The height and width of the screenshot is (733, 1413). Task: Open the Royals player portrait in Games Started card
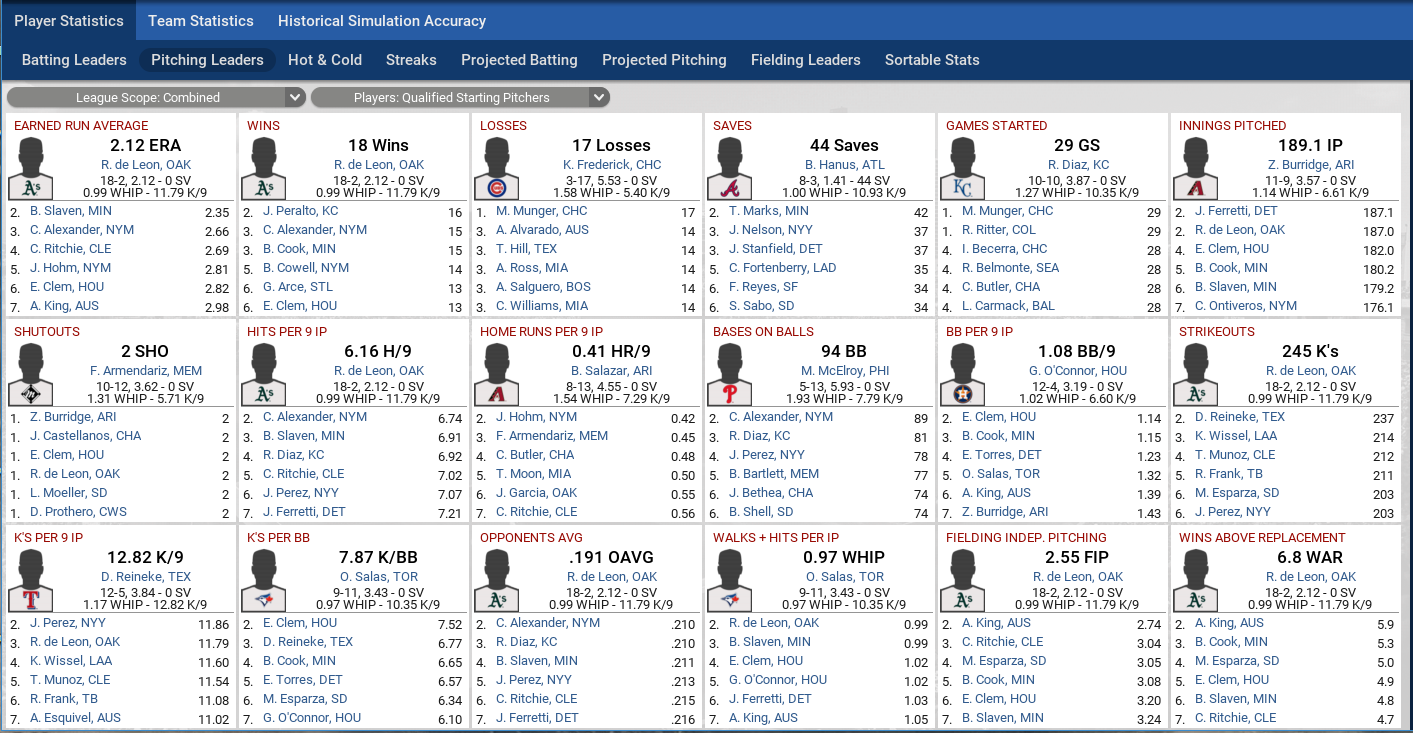click(962, 168)
